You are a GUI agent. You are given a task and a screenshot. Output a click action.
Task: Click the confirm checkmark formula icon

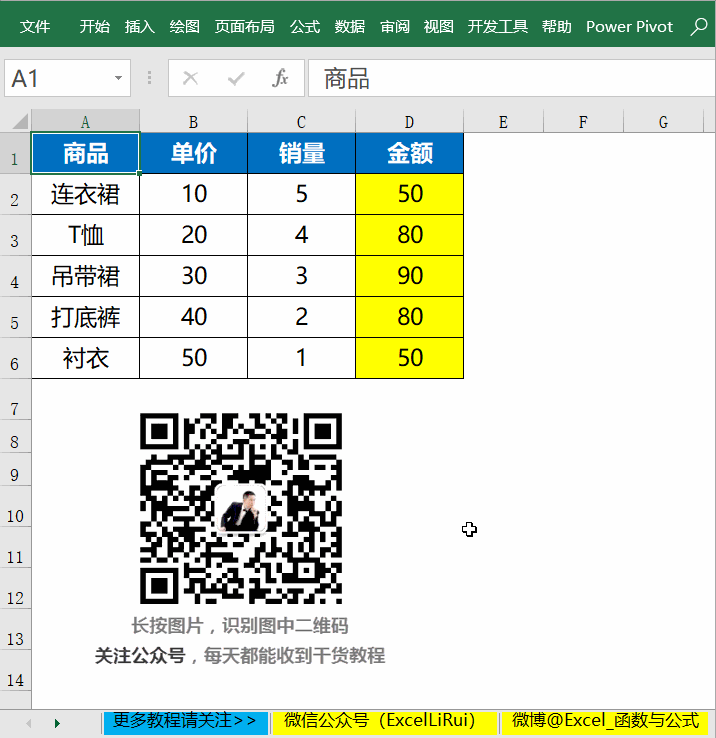[235, 78]
